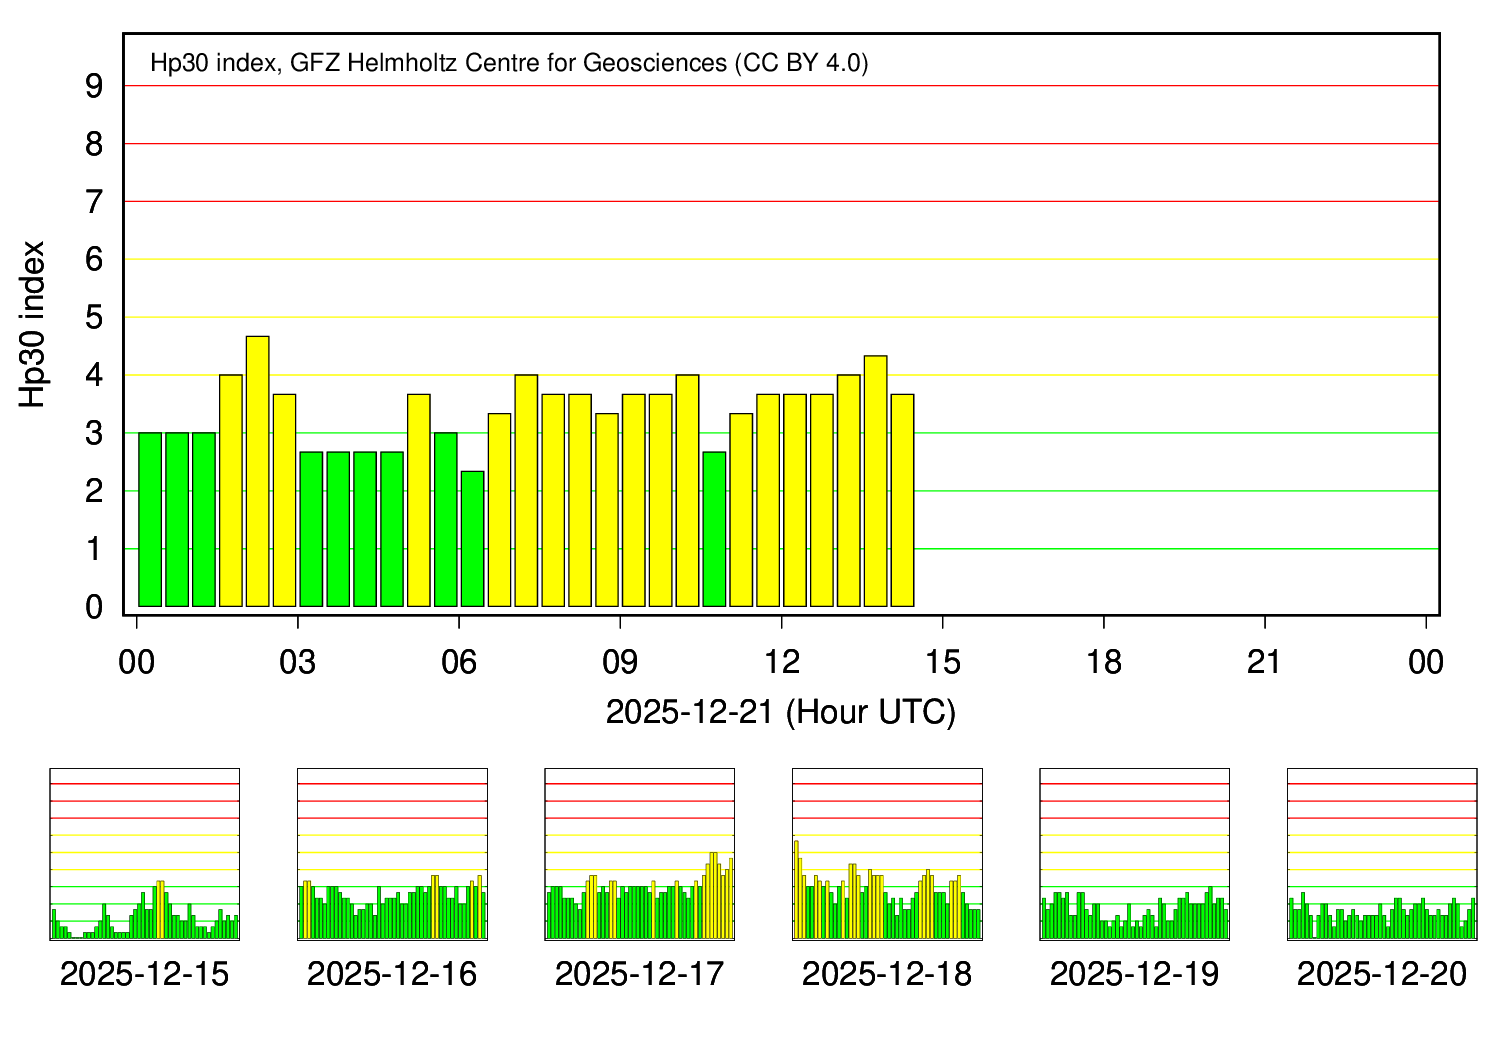Select the '21' hour tick label
The width and height of the screenshot is (1500, 1050).
pos(1264,662)
